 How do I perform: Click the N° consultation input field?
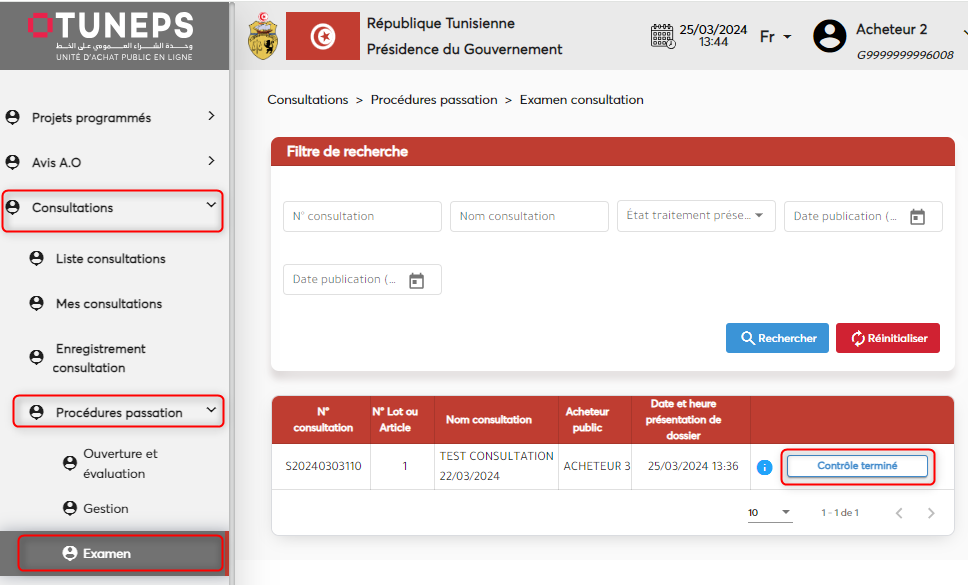coord(362,216)
